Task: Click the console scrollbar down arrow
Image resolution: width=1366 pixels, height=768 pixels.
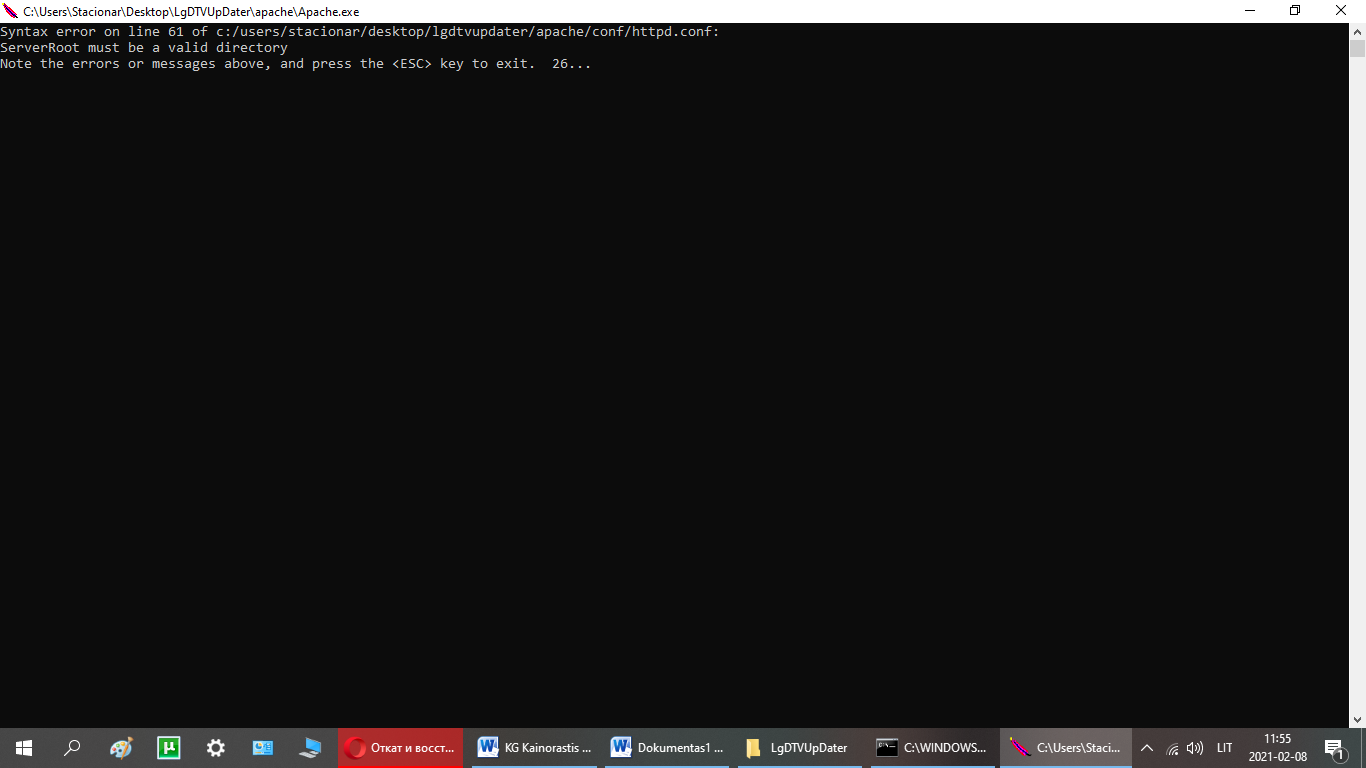Action: point(1357,719)
